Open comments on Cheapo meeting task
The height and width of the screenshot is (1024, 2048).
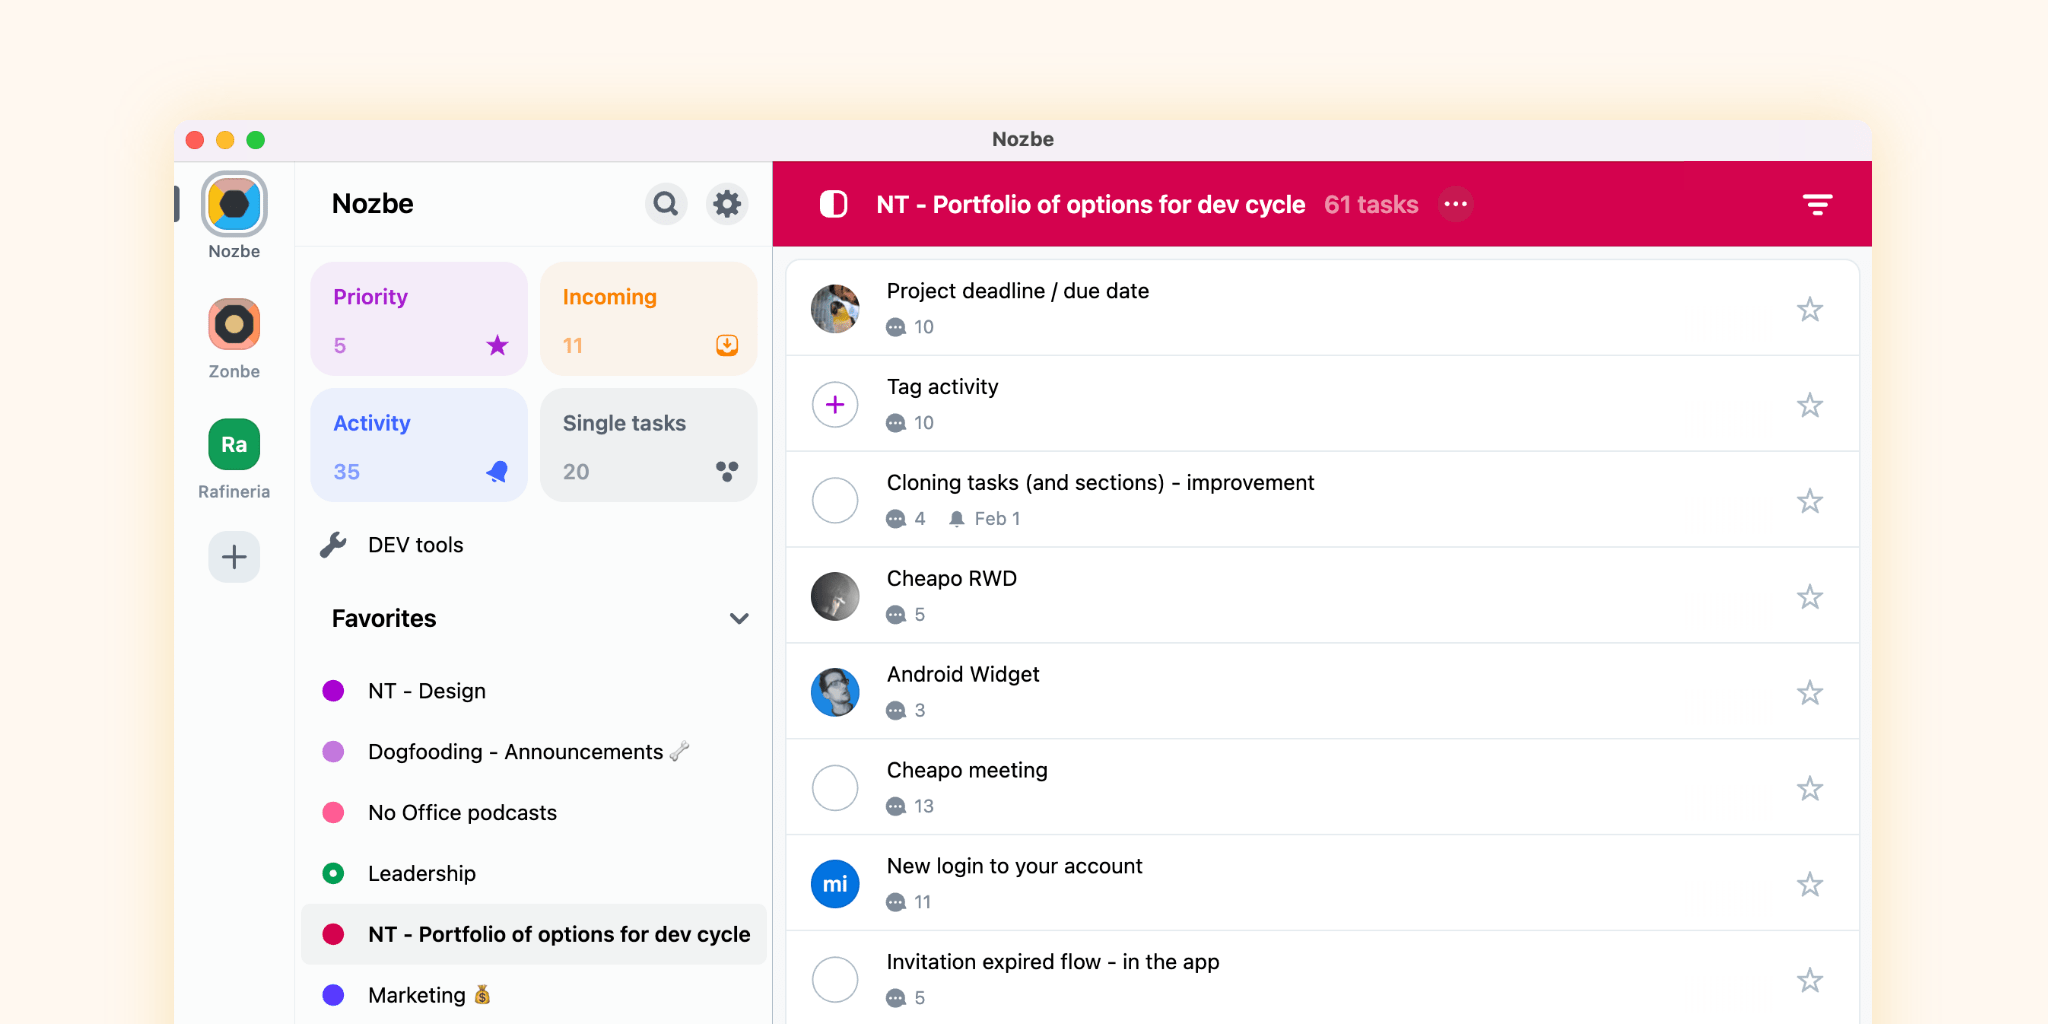(910, 806)
